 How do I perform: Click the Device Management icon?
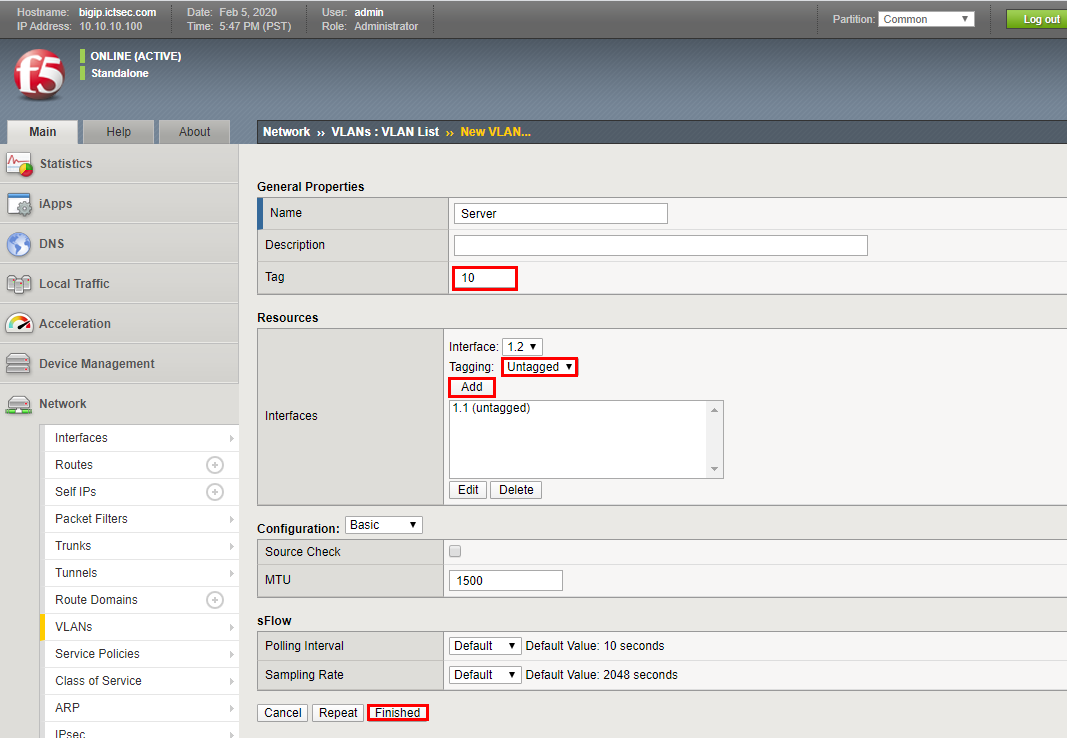point(18,364)
